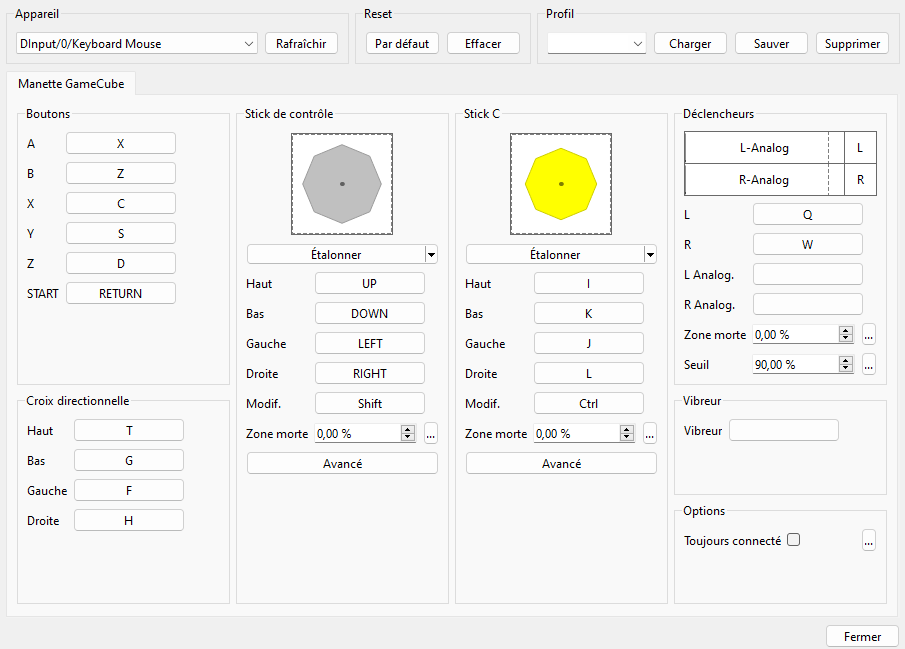Rebind Croix directionnelle Haut mapped to T
The width and height of the screenshot is (905, 649).
(129, 431)
